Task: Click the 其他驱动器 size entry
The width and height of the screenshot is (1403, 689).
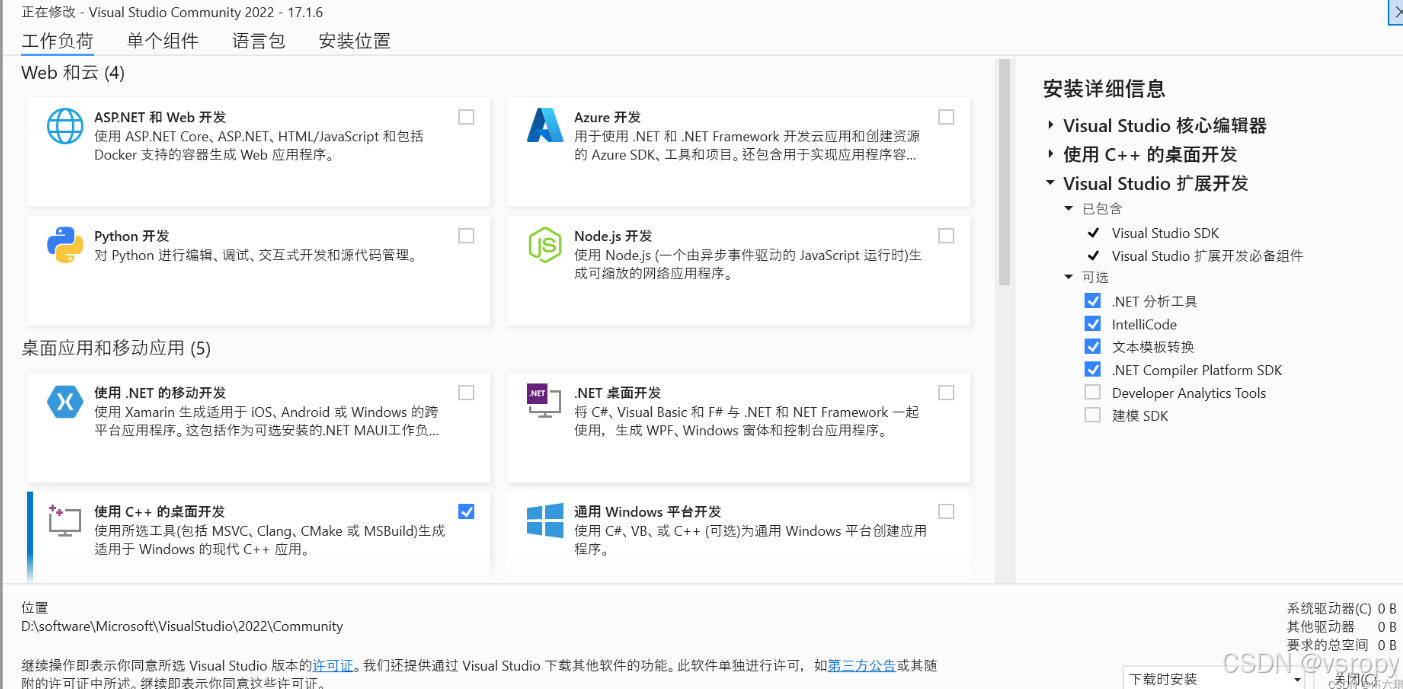Action: click(1341, 627)
